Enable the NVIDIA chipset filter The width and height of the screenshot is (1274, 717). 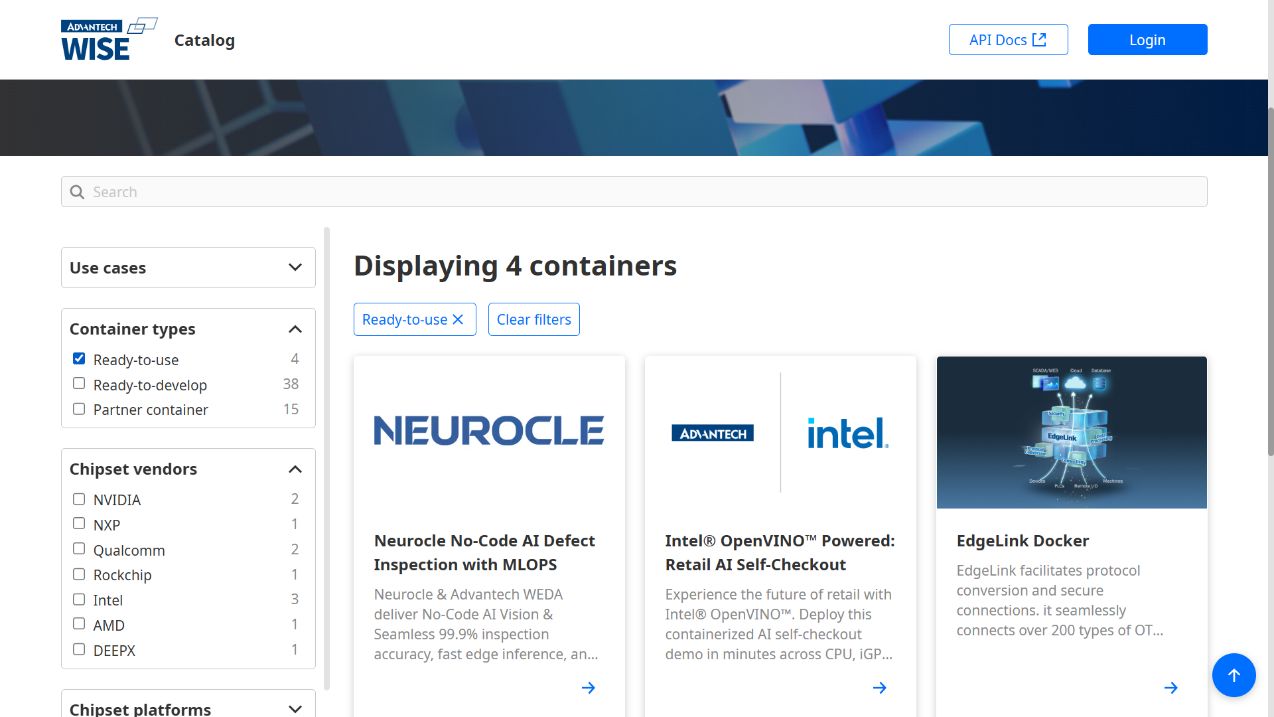tap(79, 498)
